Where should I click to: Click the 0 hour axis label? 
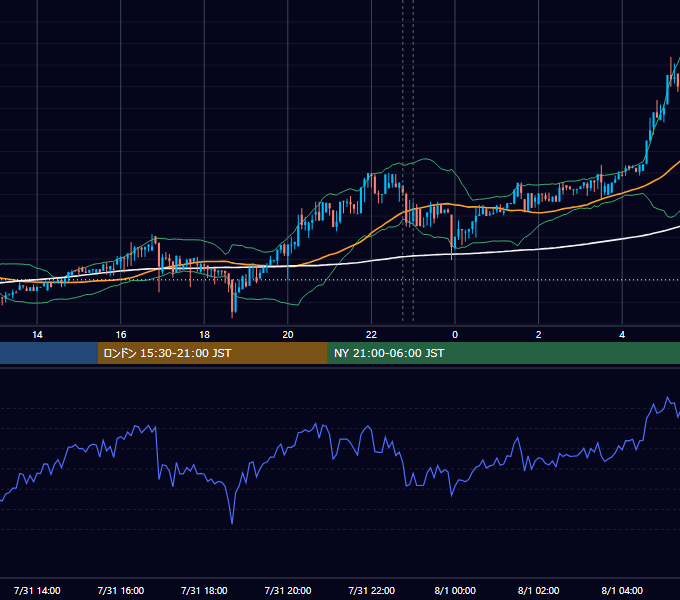pyautogui.click(x=455, y=335)
